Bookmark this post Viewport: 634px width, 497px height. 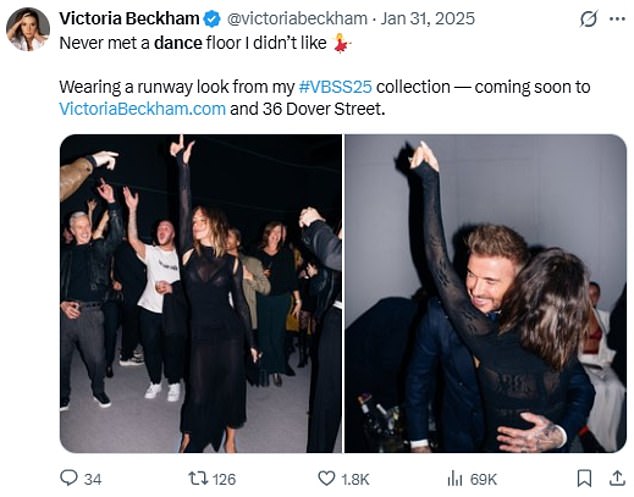click(585, 478)
